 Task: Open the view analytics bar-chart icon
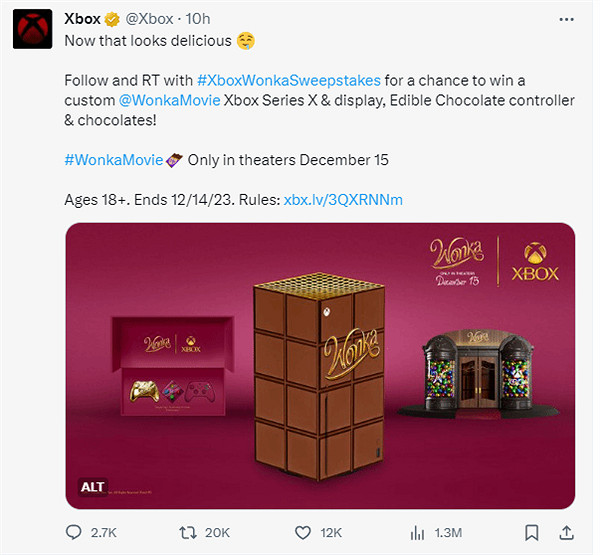[x=418, y=531]
